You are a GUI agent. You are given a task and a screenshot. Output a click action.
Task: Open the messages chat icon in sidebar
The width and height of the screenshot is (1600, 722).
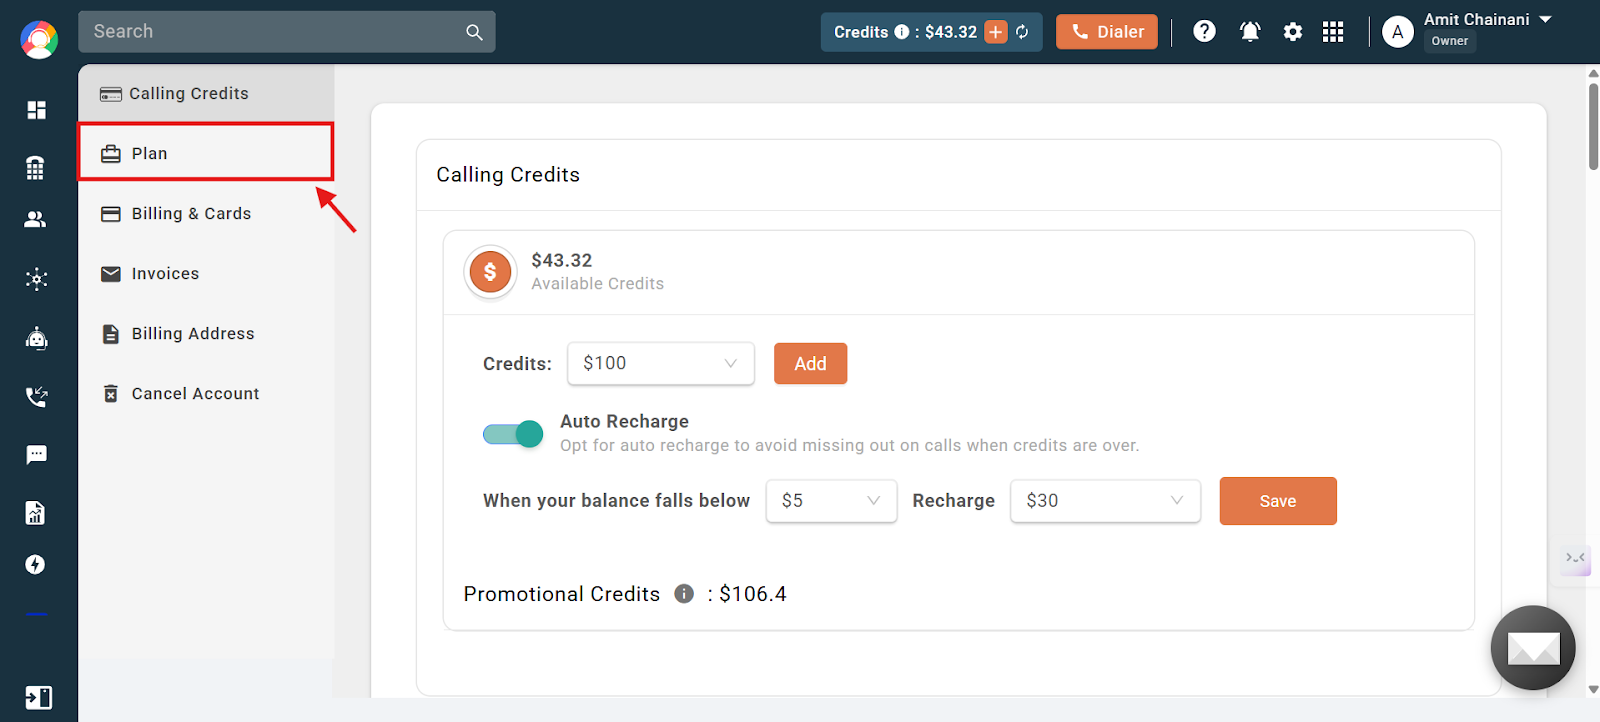(x=36, y=455)
